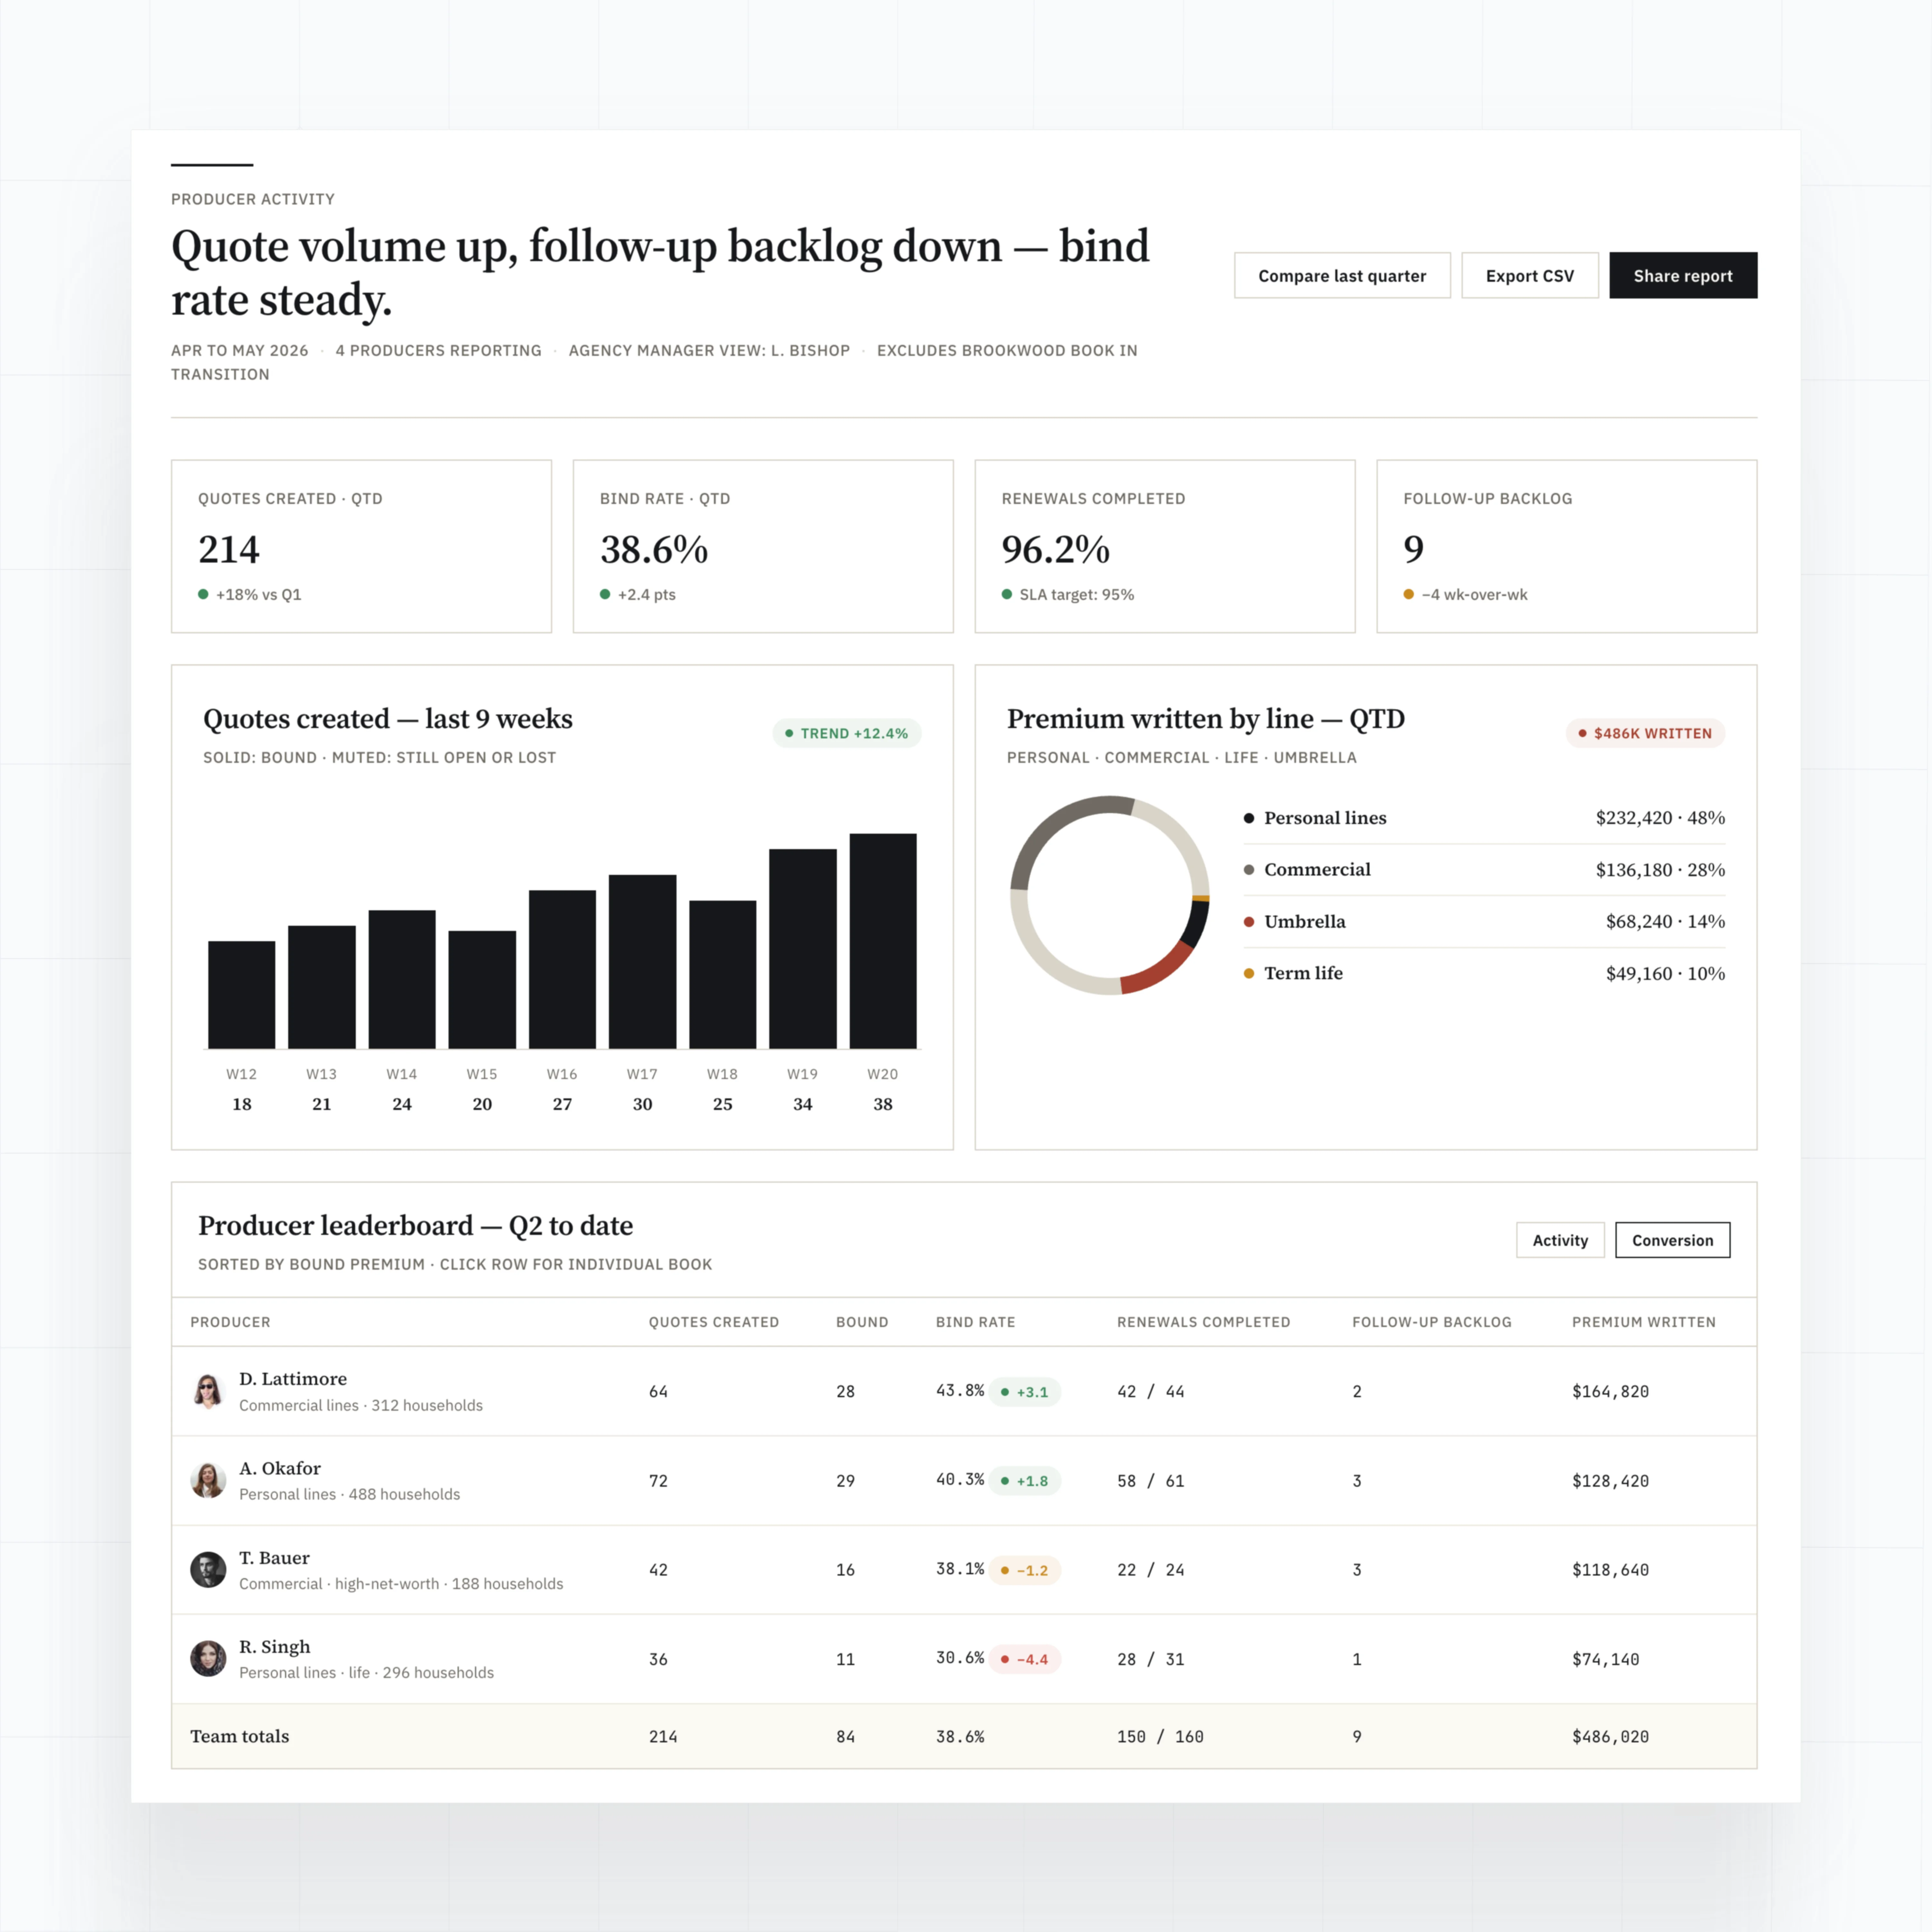Click the Follow-up Backlog column header
The height and width of the screenshot is (1932, 1932).
(x=1432, y=1322)
